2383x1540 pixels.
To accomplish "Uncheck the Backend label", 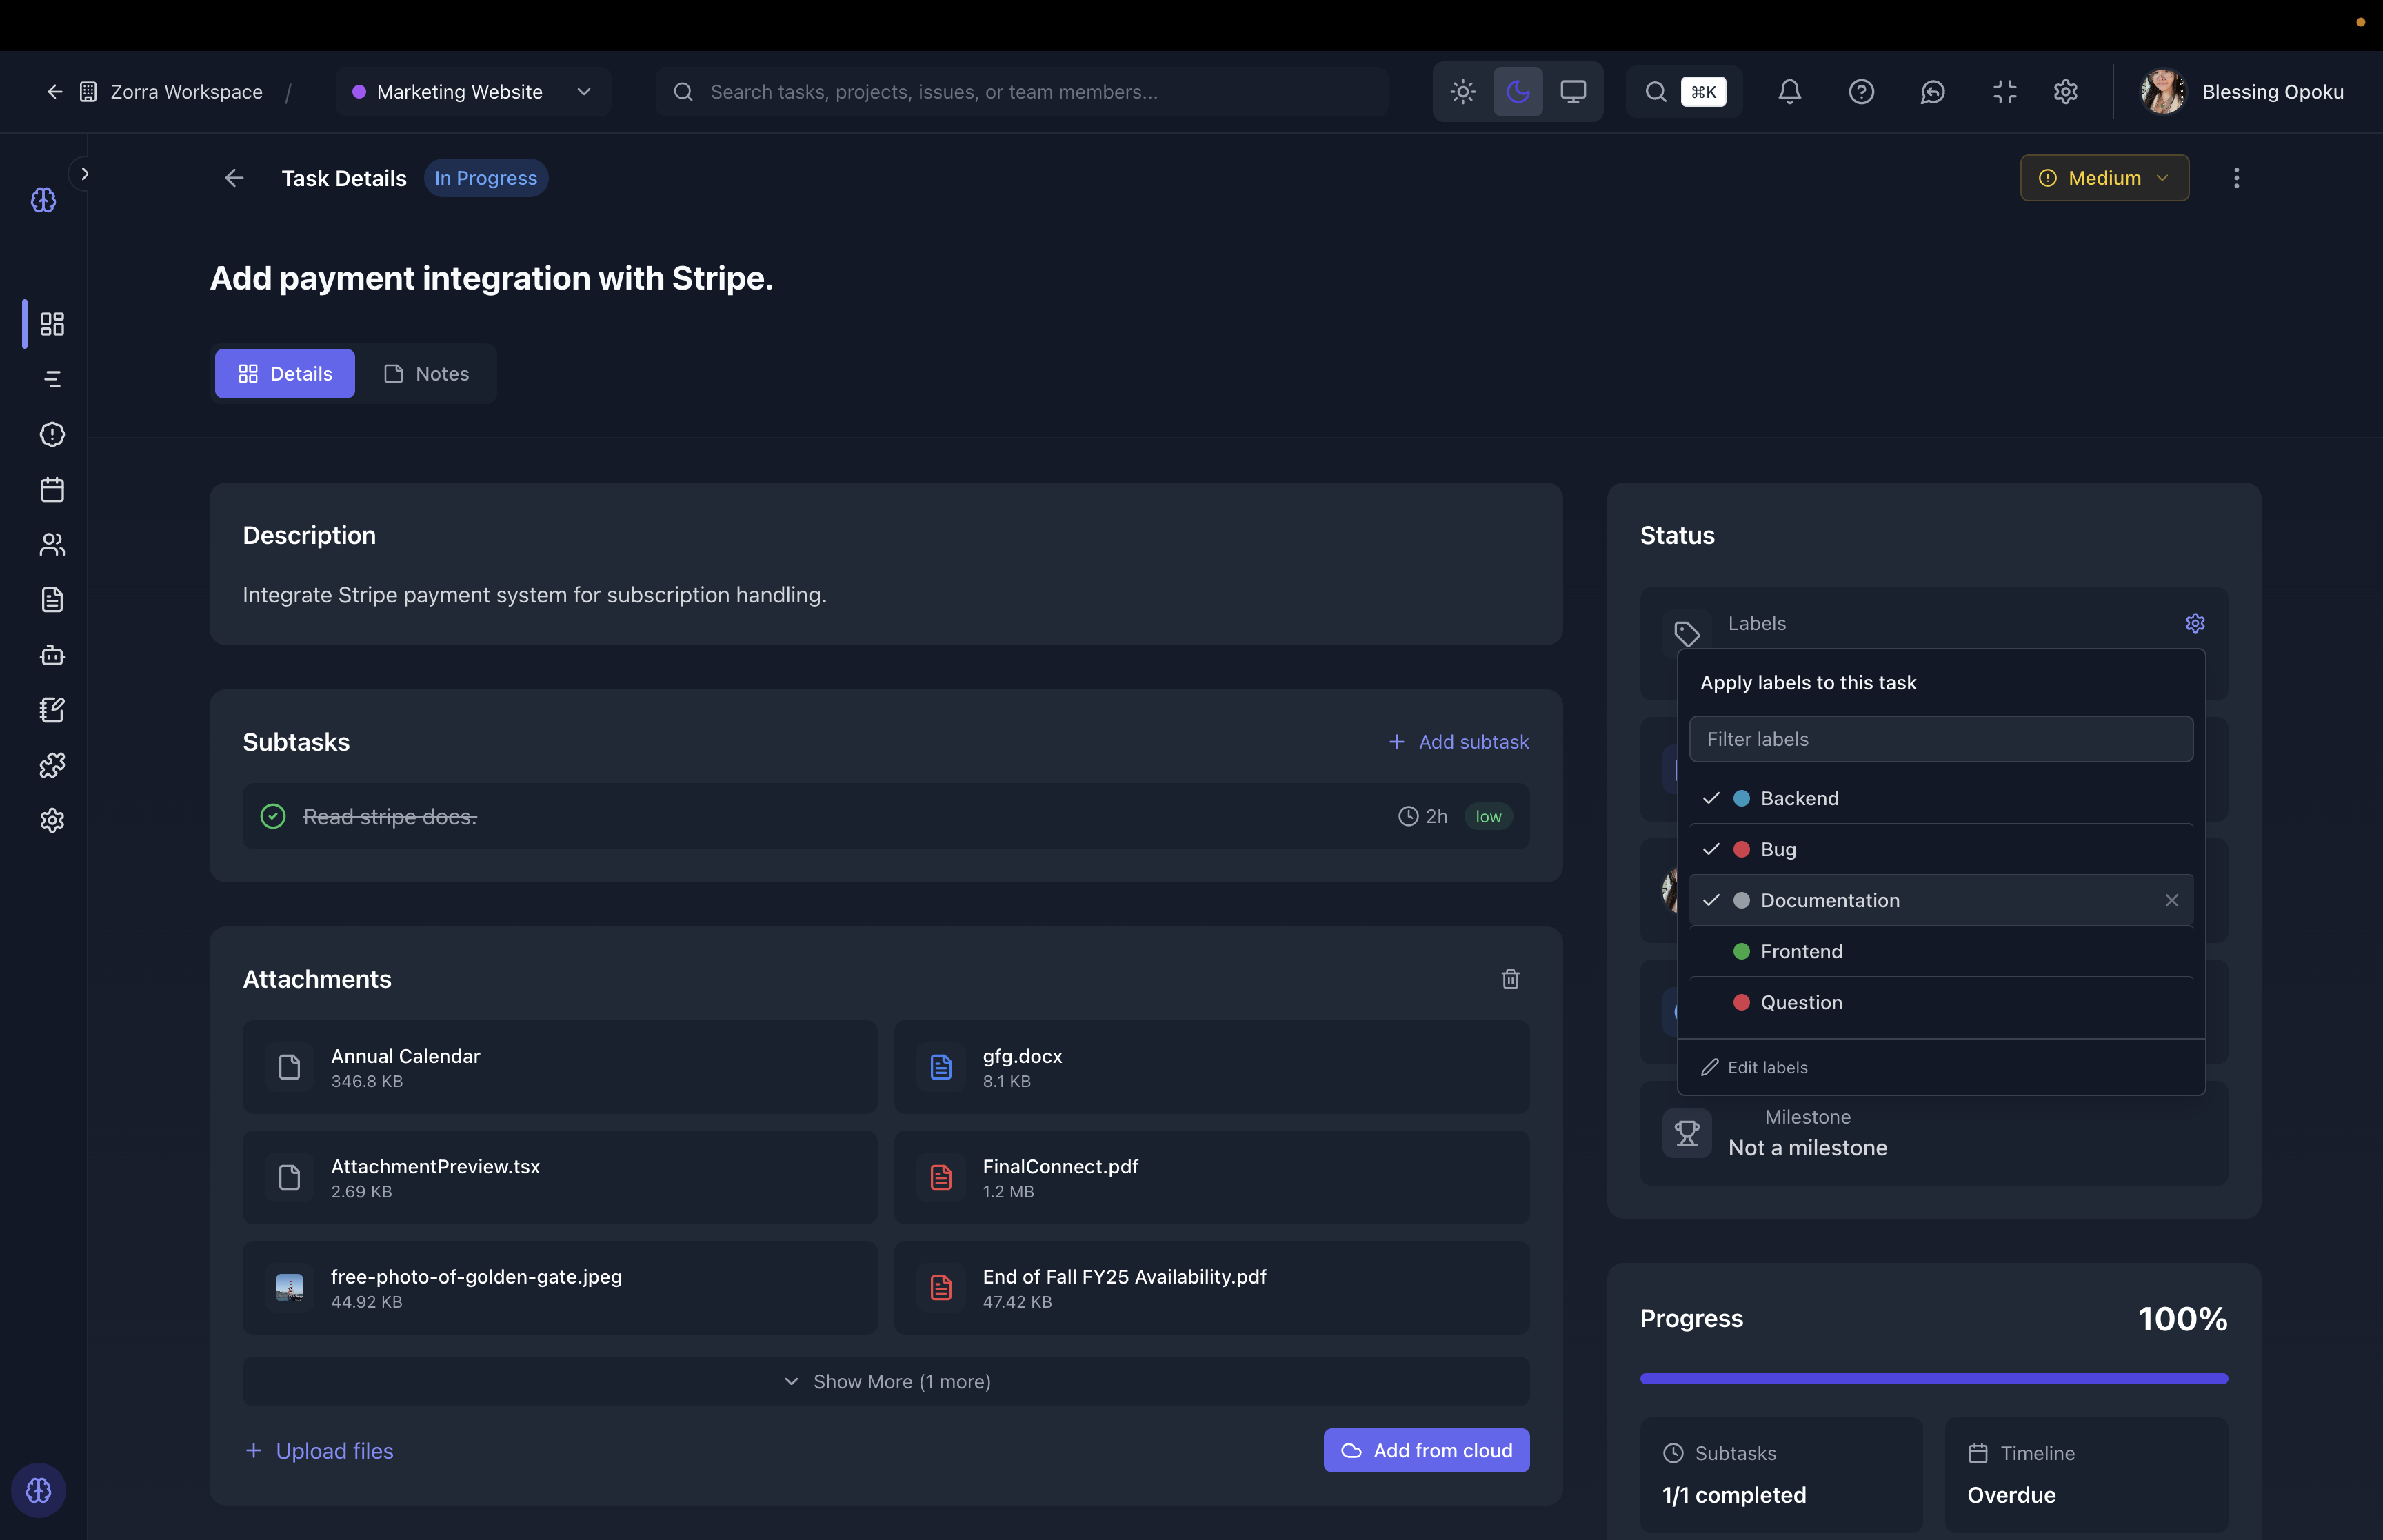I will 1798,798.
